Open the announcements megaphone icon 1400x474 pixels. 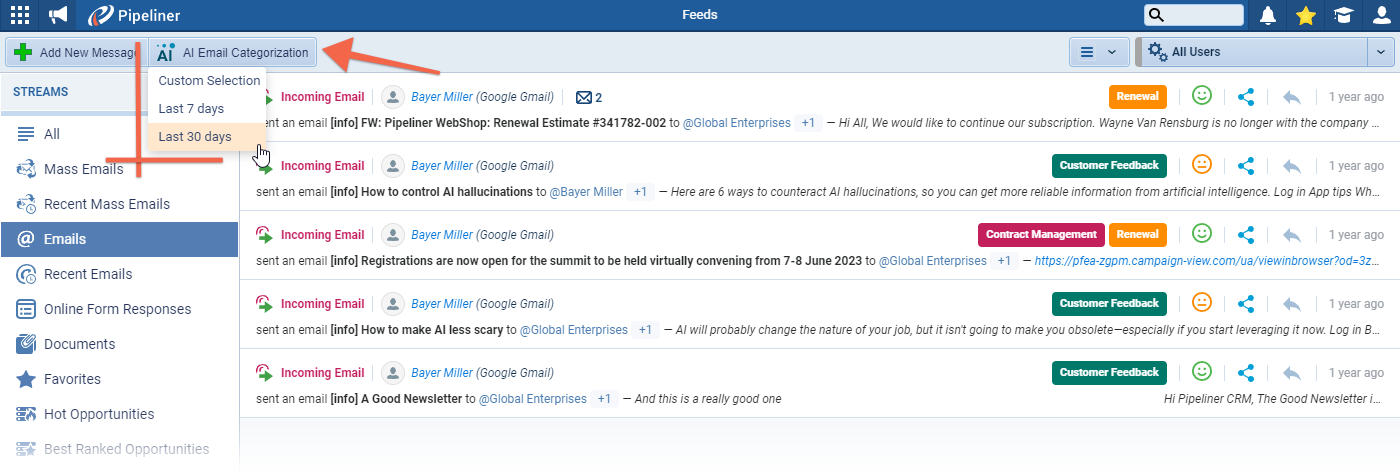point(59,15)
